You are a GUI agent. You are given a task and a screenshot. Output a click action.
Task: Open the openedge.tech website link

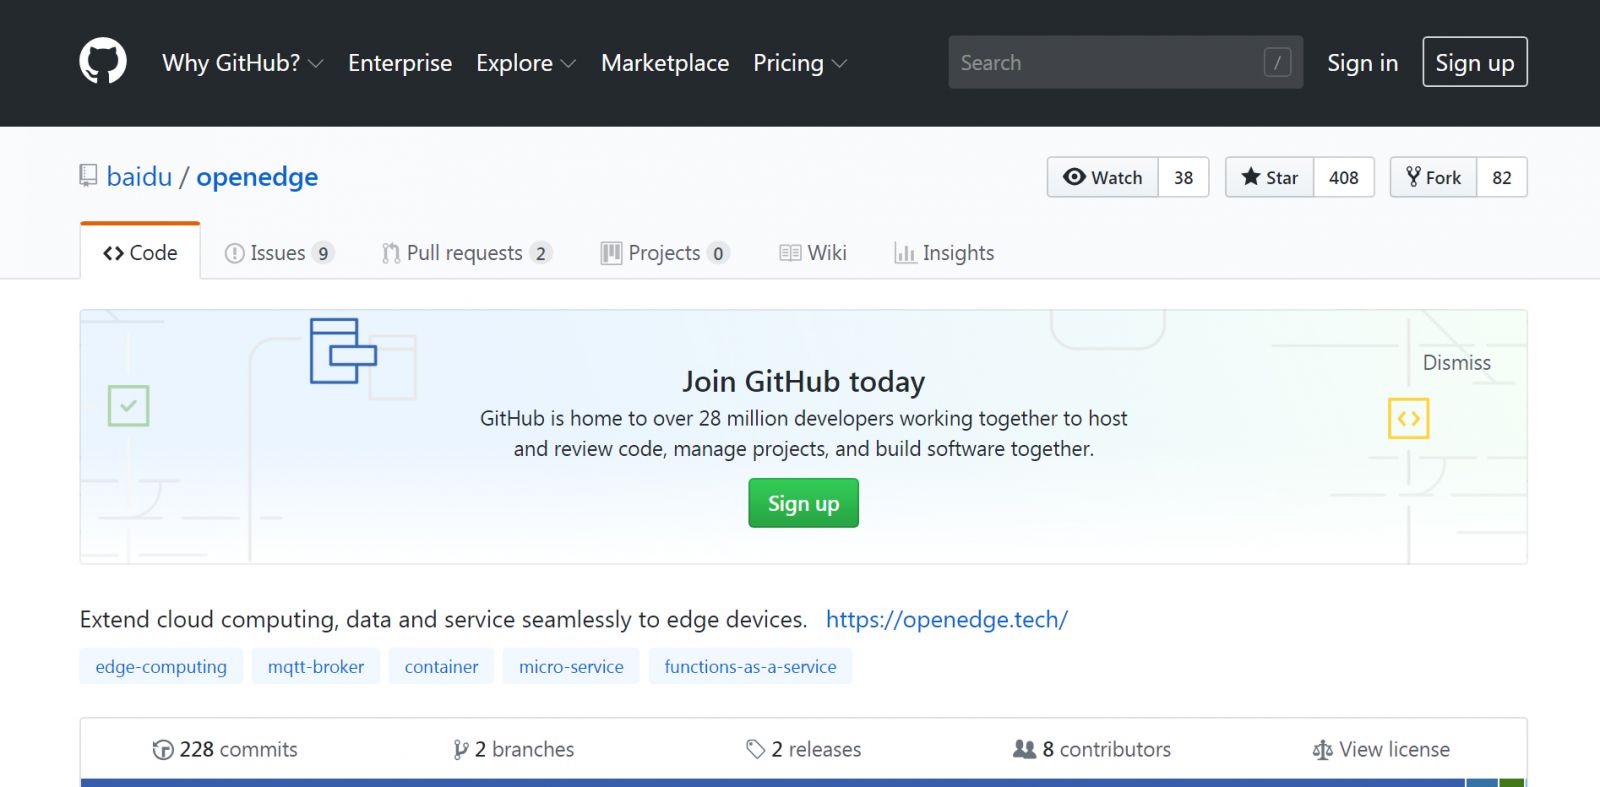coord(946,620)
